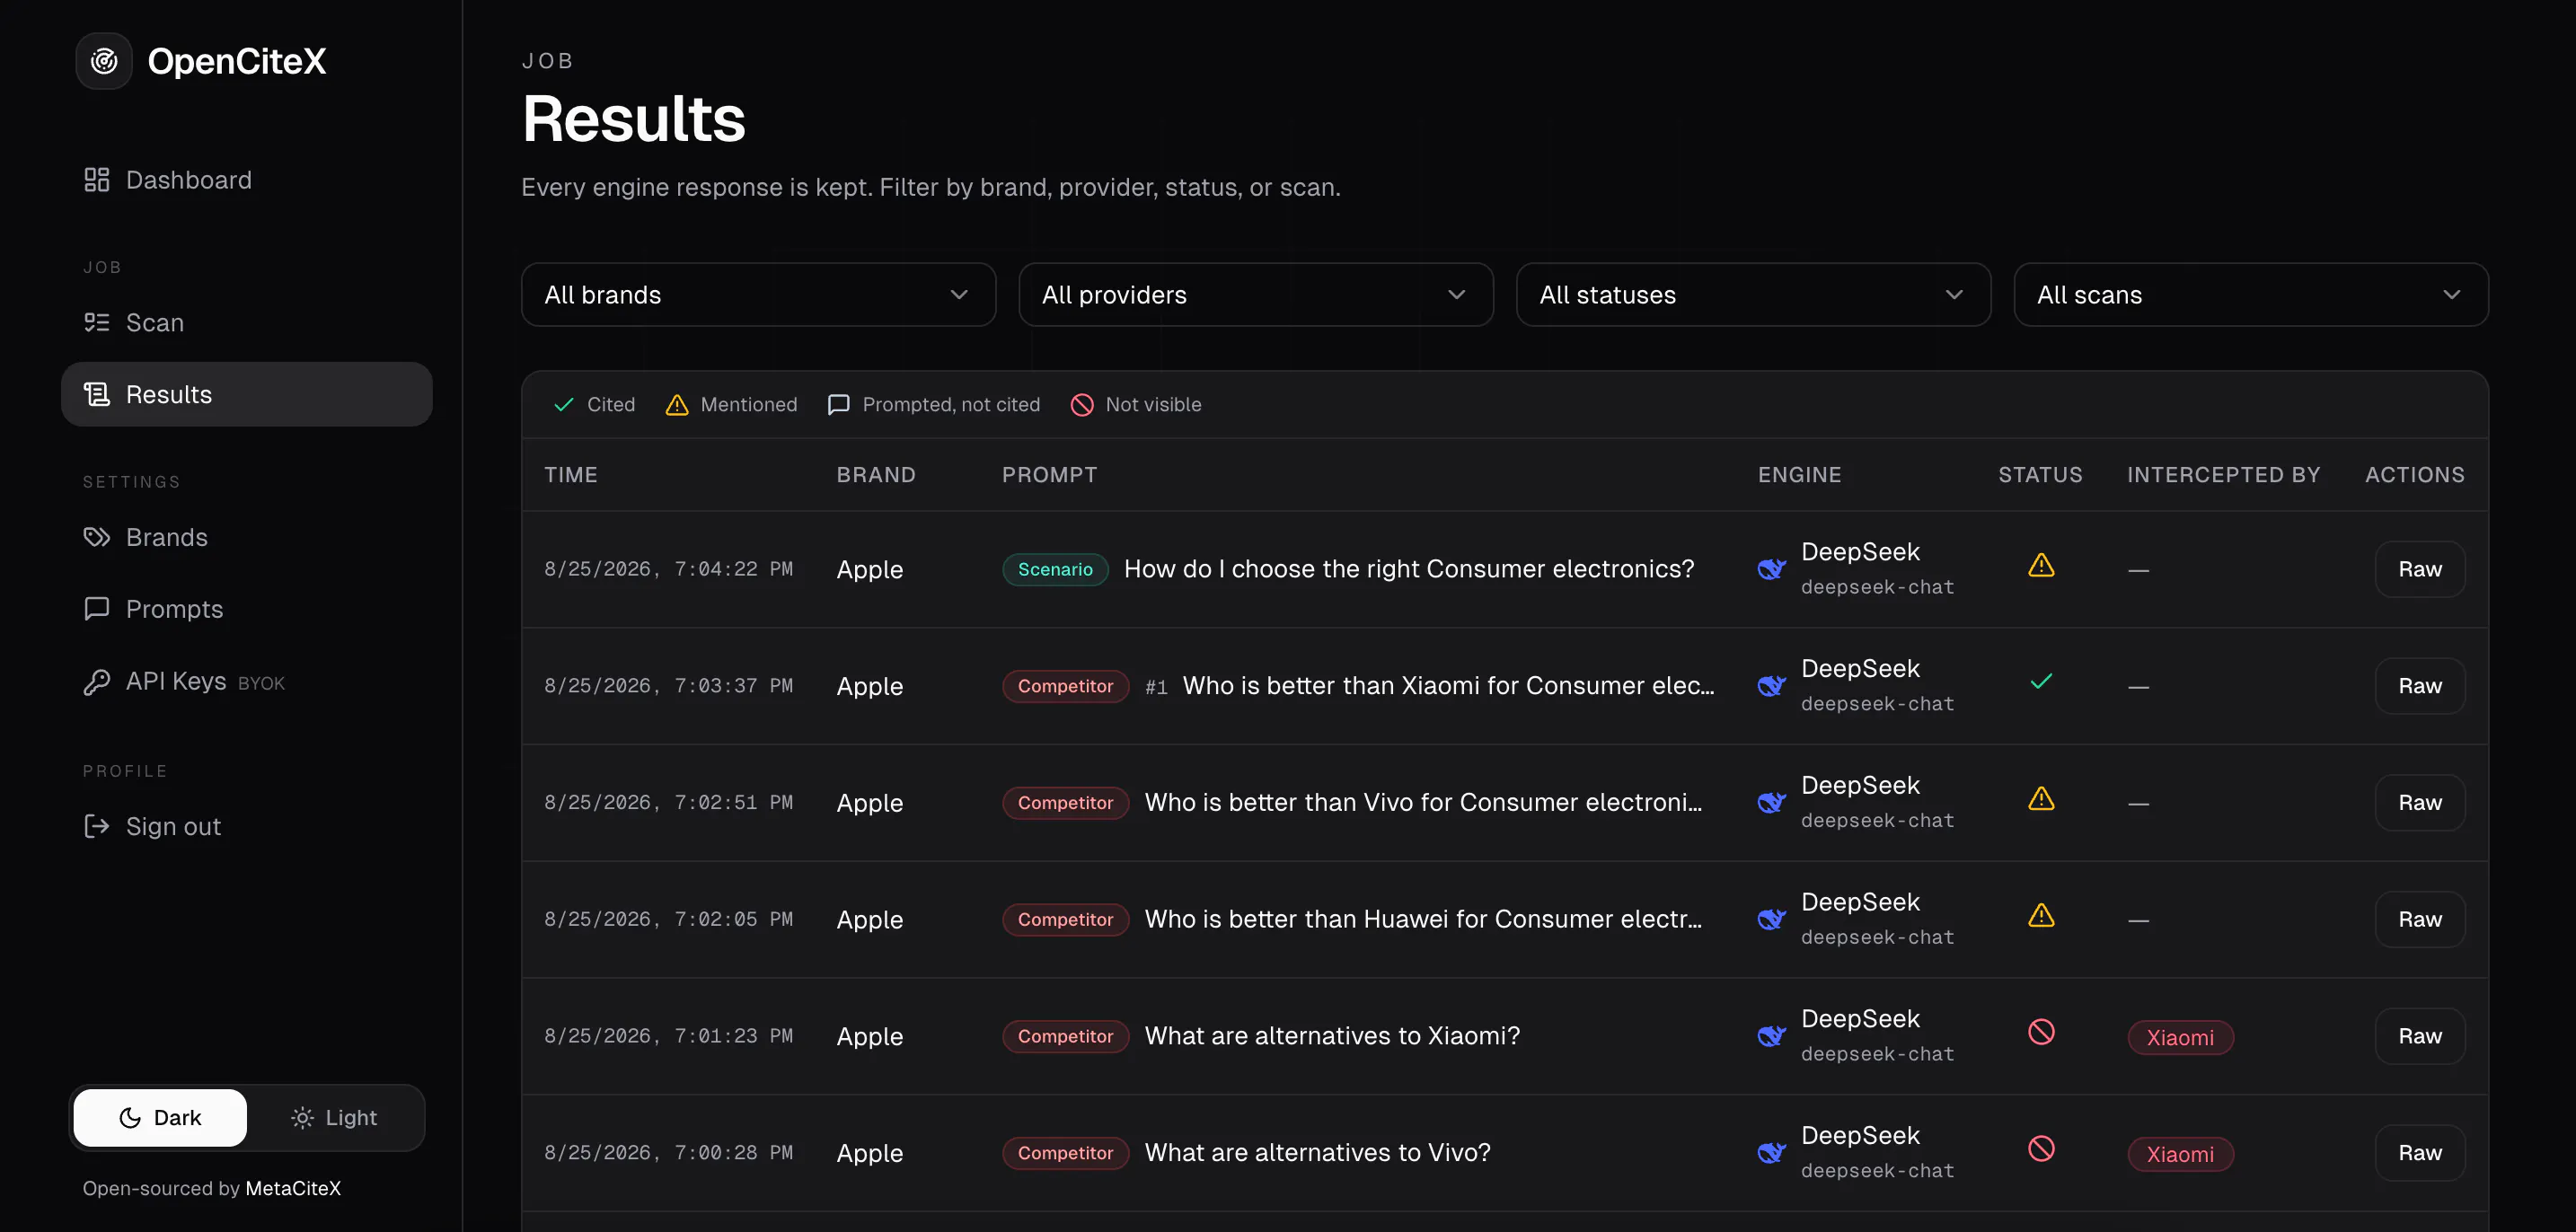This screenshot has height=1232, width=2576.
Task: Sign out of the account
Action: pos(247,826)
